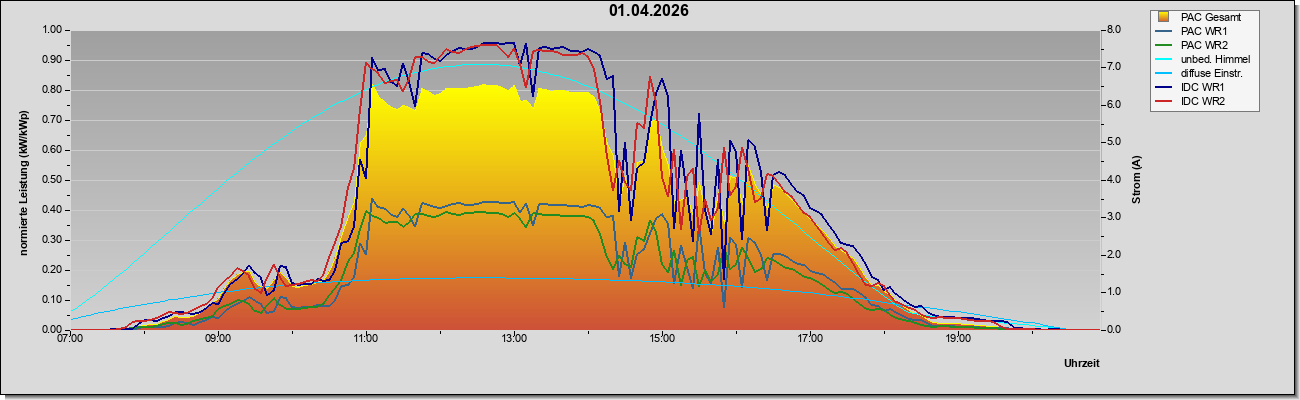Click the 15:00 time axis label
The width and height of the screenshot is (1300, 400).
pyautogui.click(x=662, y=338)
